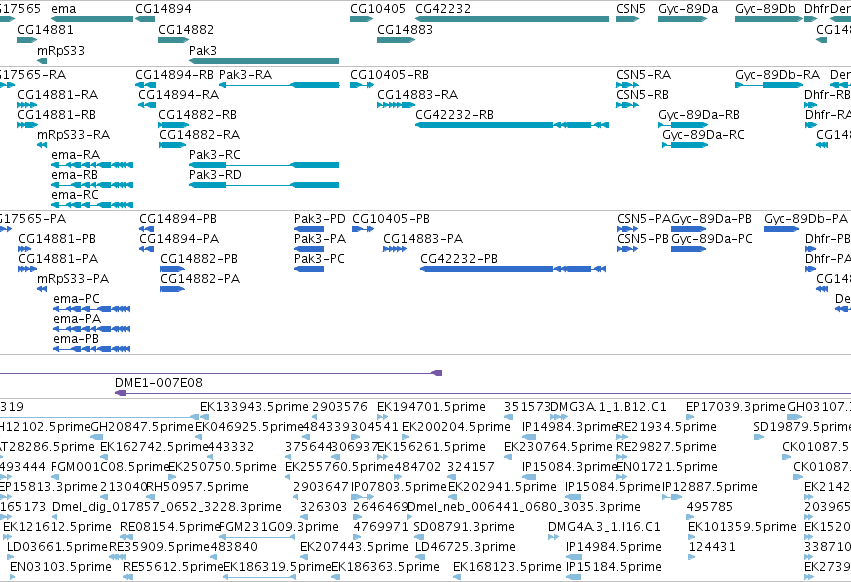The image size is (851, 582).
Task: Select the Gyc-89Da-RC transcript
Action: pos(685,145)
